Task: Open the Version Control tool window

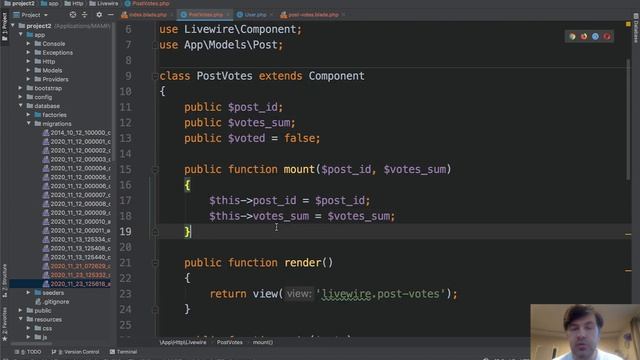Action: pyautogui.click(x=76, y=352)
